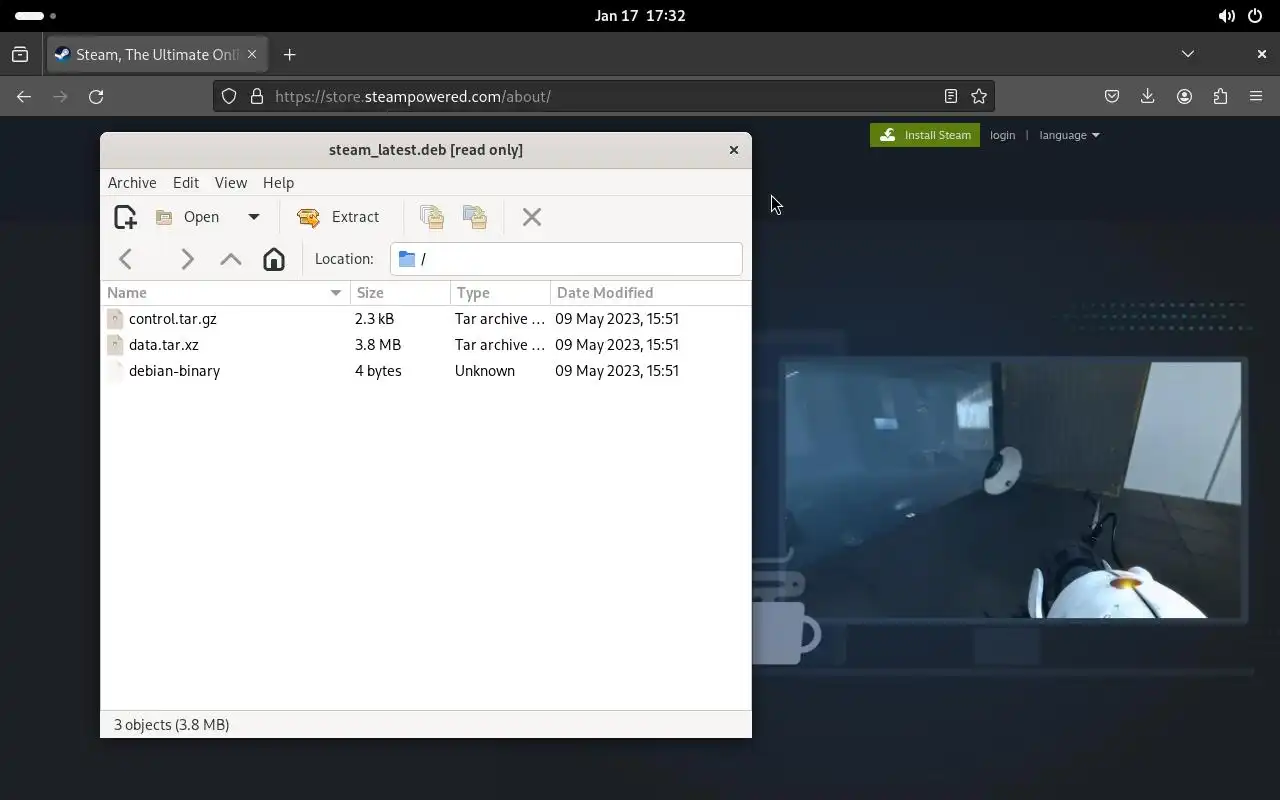Go back to previous archive location

[x=126, y=259]
